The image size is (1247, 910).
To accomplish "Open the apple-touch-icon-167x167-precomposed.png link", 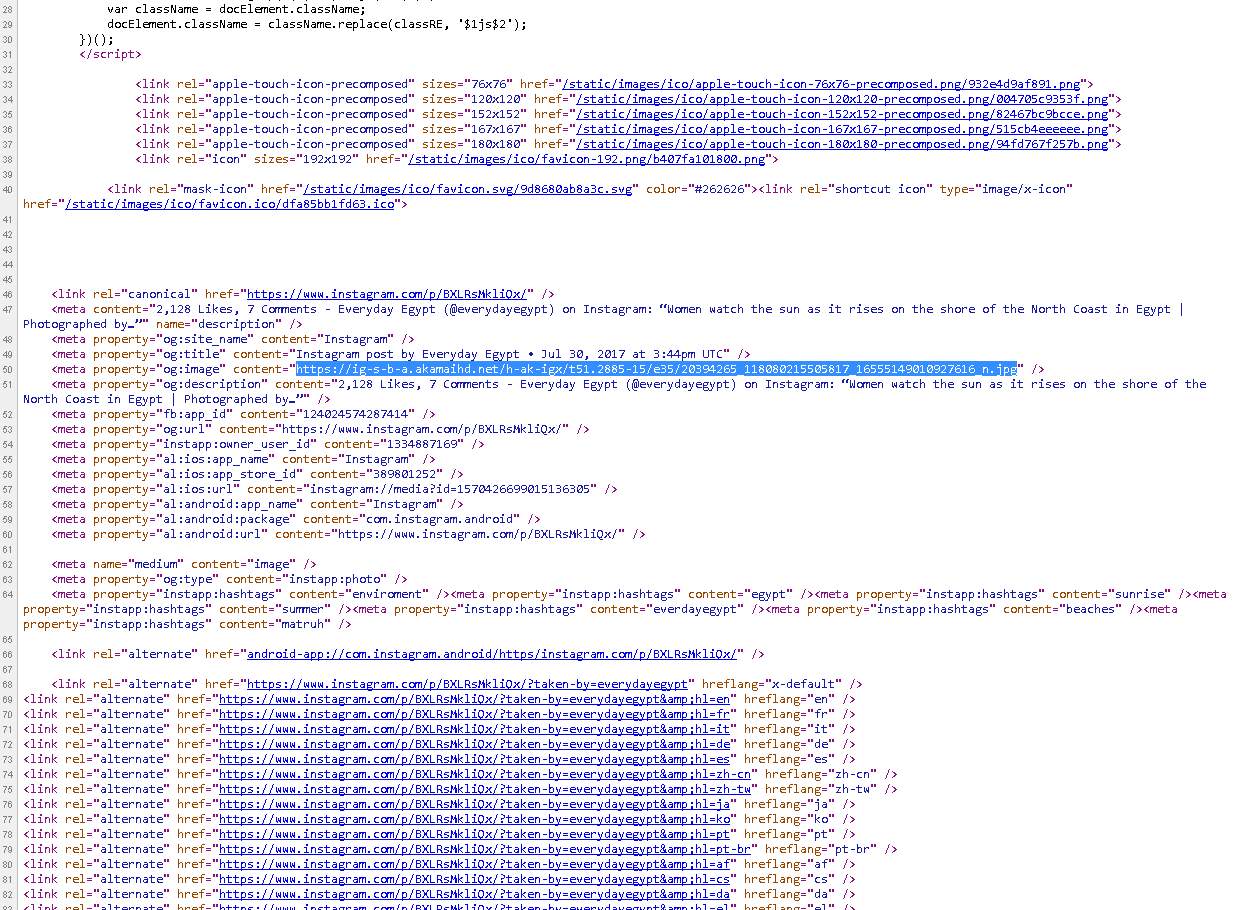I will [842, 129].
